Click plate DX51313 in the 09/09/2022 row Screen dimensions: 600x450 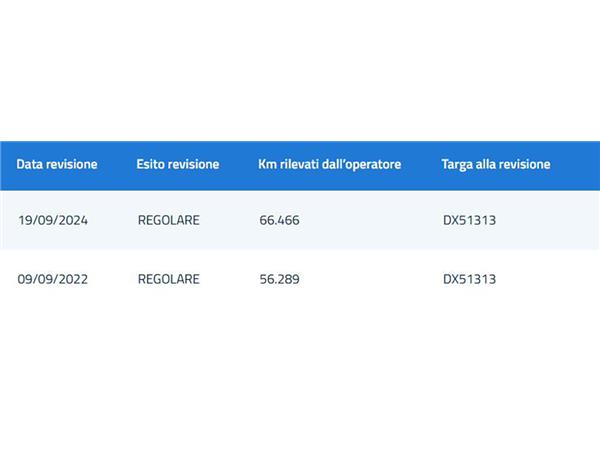point(470,279)
